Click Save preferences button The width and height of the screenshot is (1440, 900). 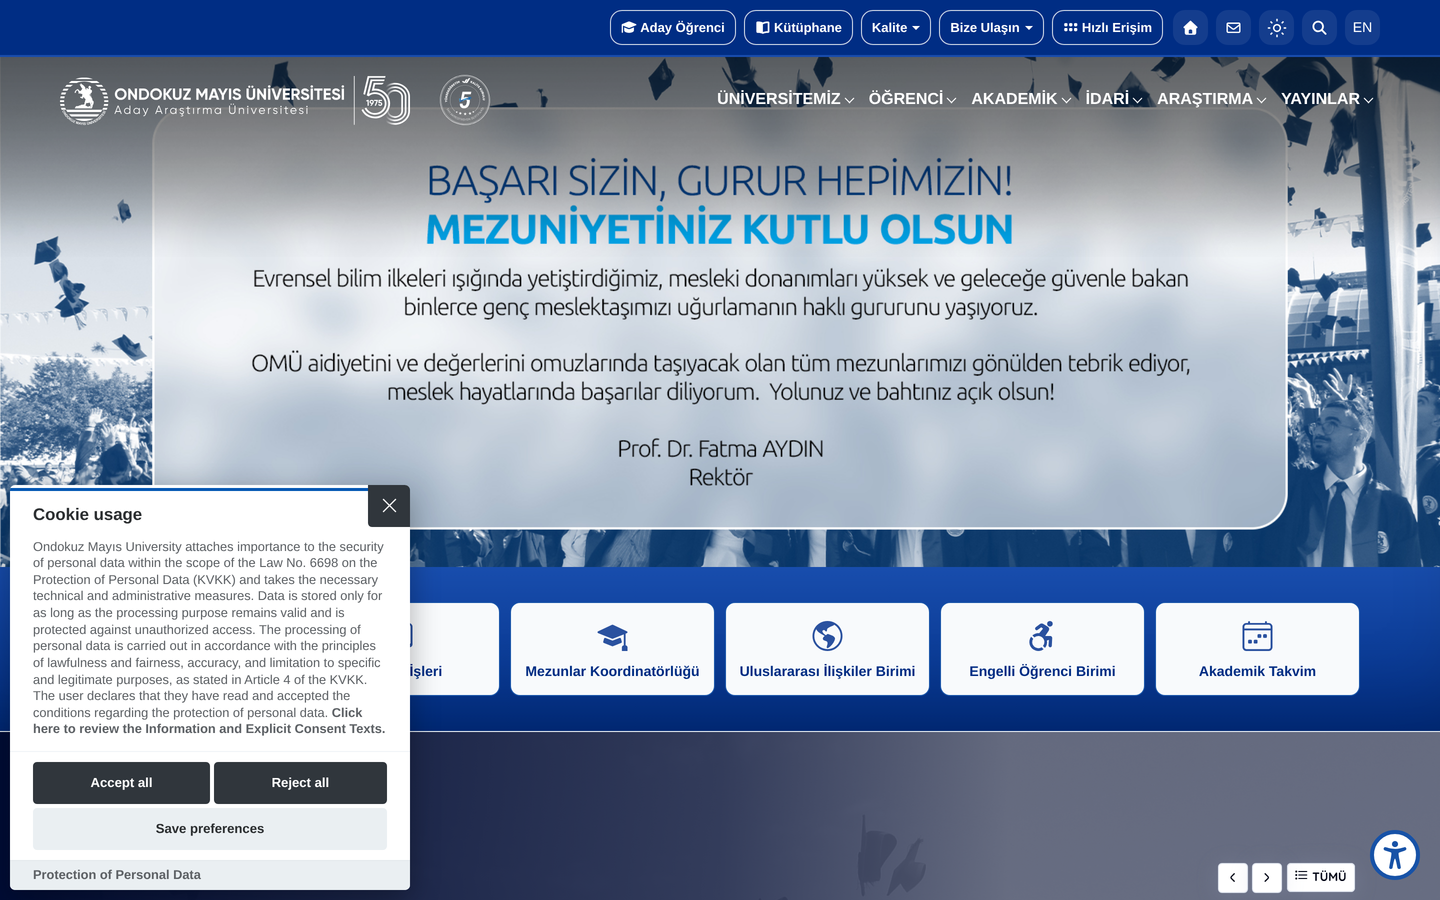tap(210, 829)
